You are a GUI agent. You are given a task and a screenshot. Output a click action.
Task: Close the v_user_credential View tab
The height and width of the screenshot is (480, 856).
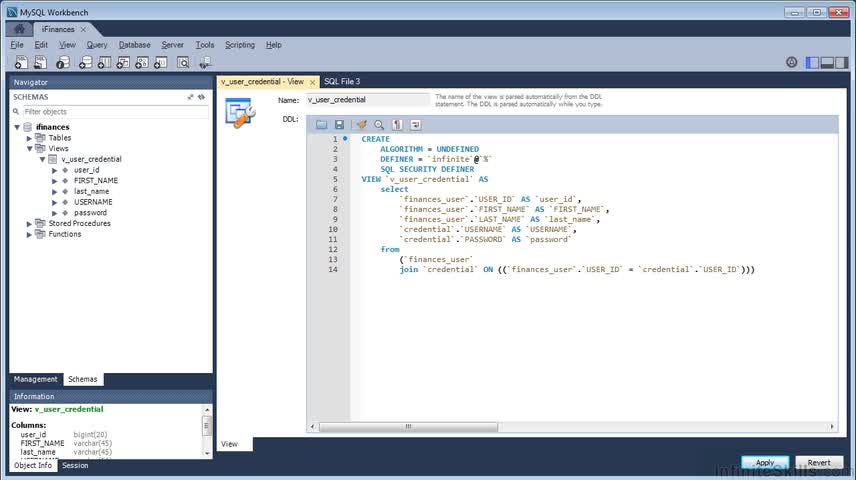coord(312,82)
